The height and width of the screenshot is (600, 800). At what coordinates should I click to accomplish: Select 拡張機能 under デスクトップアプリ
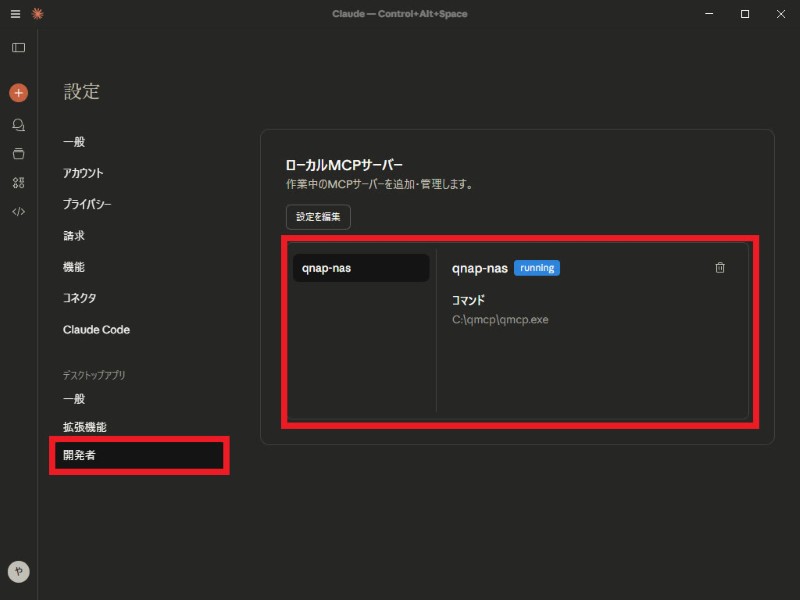(x=85, y=427)
